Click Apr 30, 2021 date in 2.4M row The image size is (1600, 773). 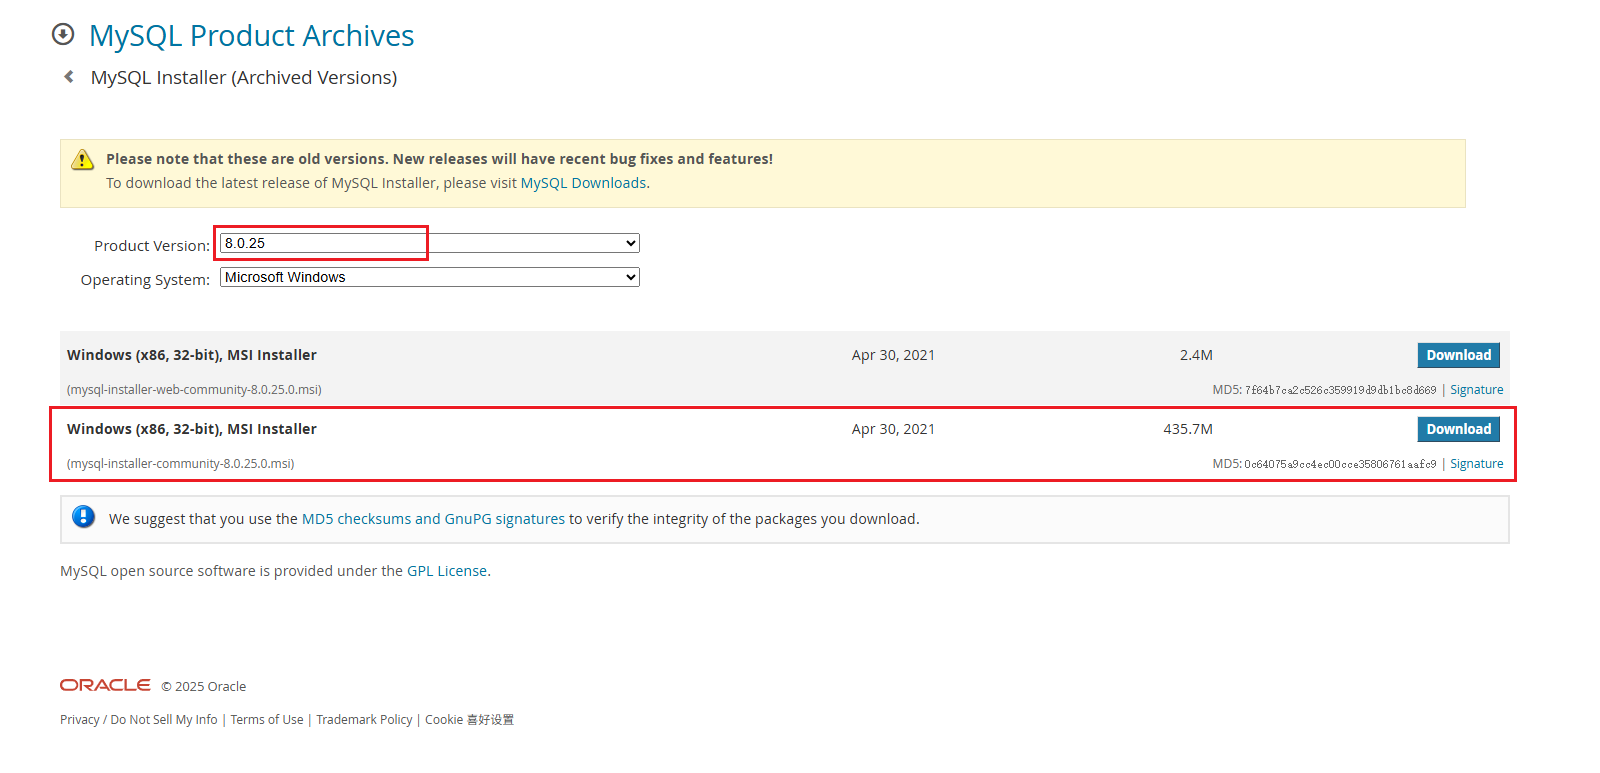click(x=893, y=355)
